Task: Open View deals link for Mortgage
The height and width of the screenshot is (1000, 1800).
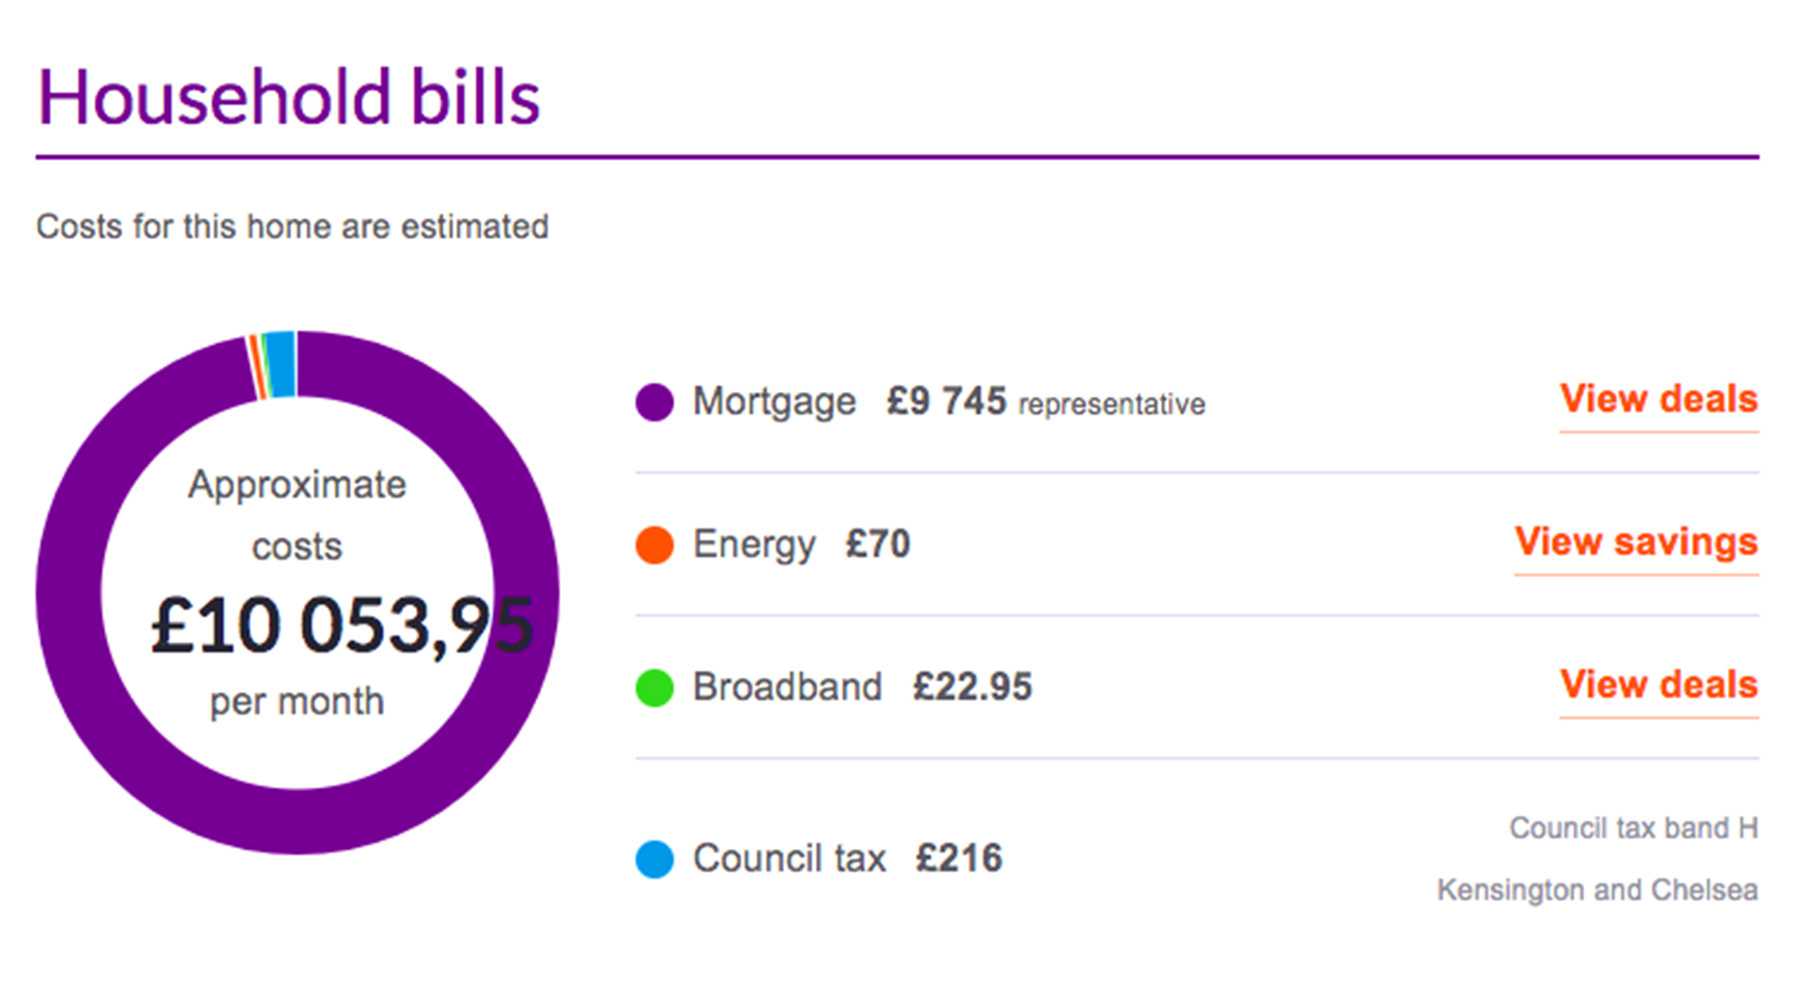Action: pyautogui.click(x=1658, y=399)
